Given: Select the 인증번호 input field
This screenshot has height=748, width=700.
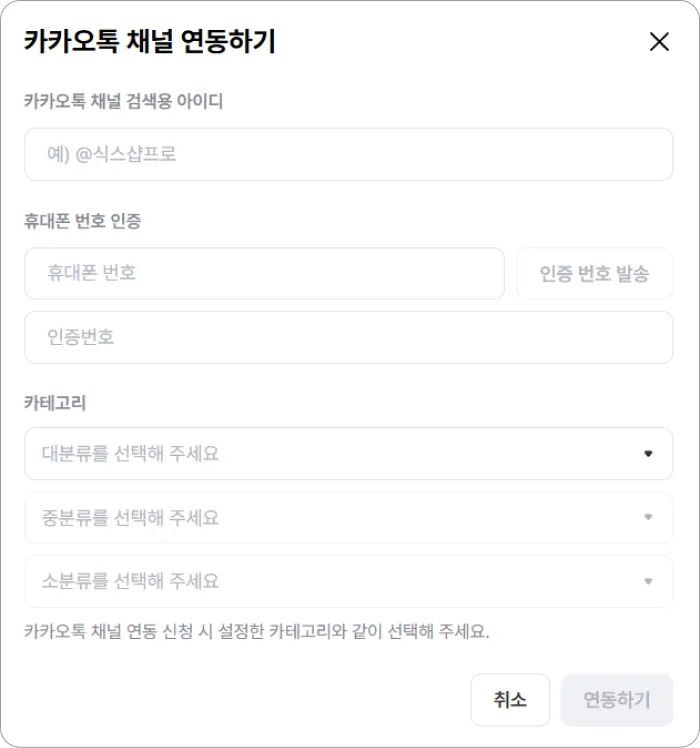Looking at the screenshot, I should tap(348, 337).
